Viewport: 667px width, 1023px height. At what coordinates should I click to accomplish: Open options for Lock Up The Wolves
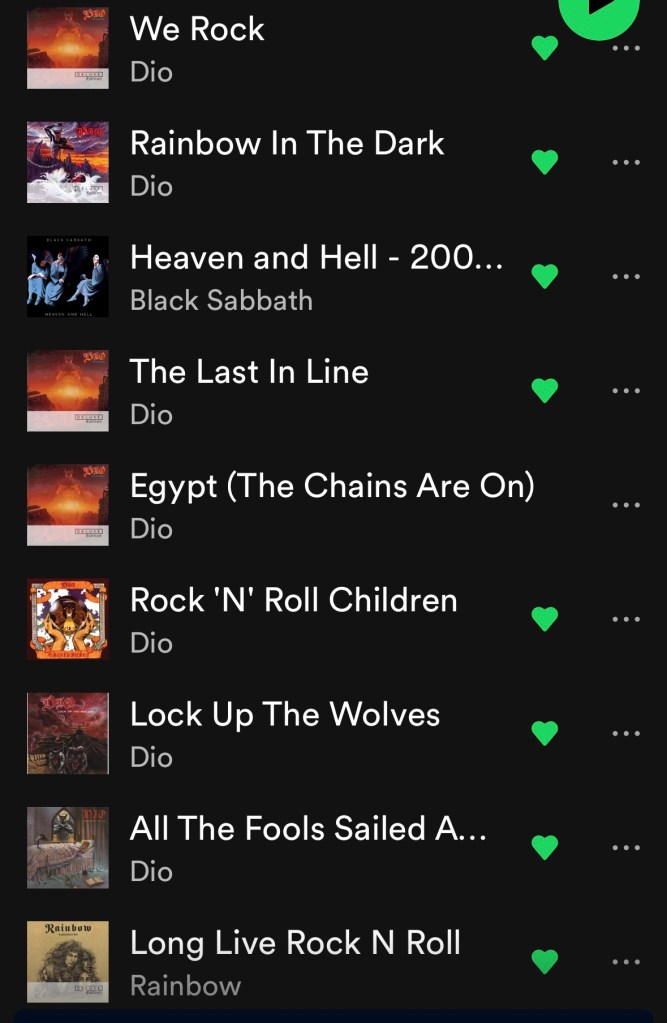click(x=626, y=733)
